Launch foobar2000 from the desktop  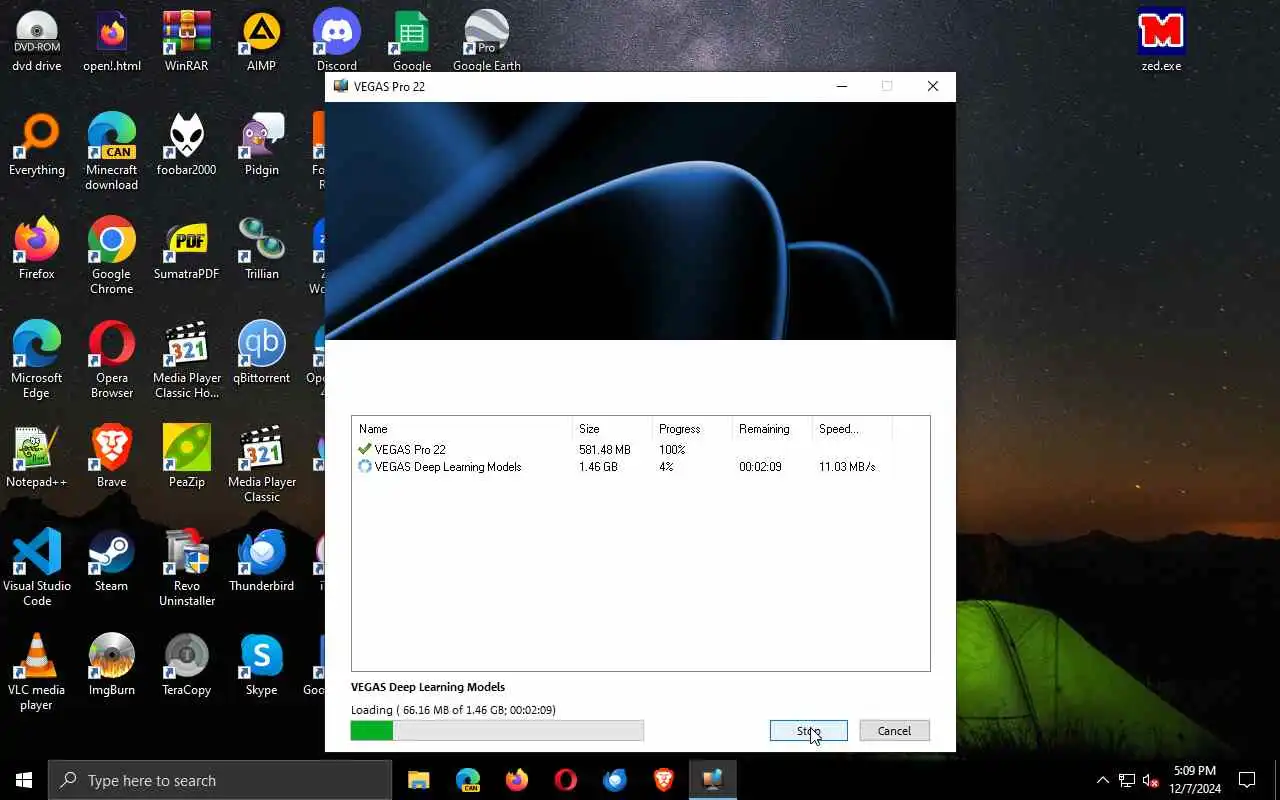[187, 145]
